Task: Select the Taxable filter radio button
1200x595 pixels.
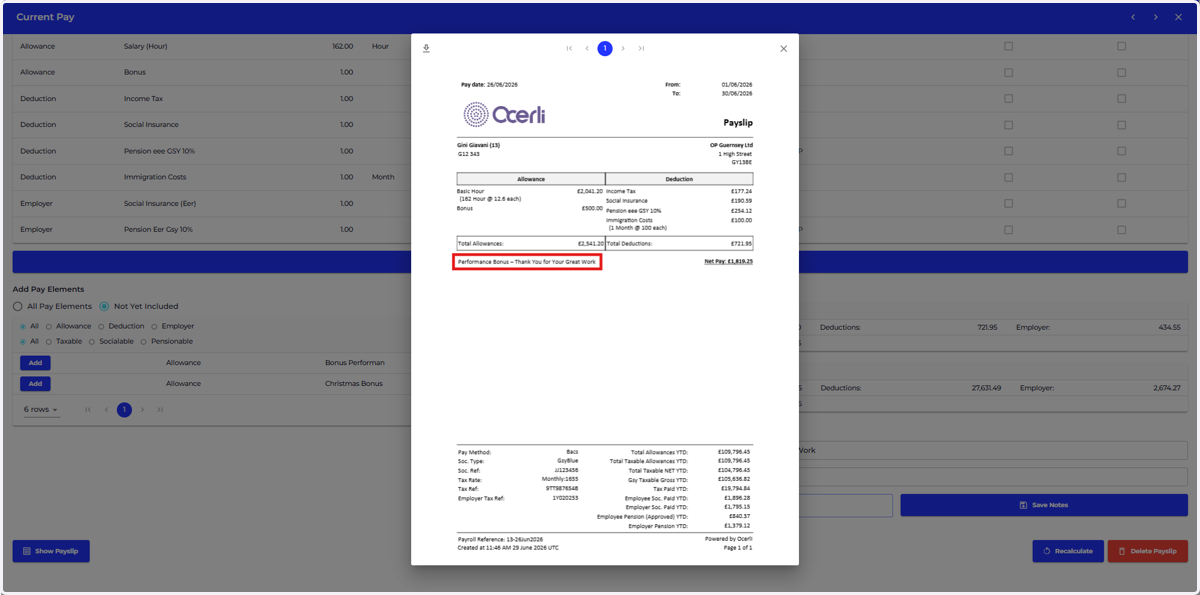Action: tap(48, 341)
